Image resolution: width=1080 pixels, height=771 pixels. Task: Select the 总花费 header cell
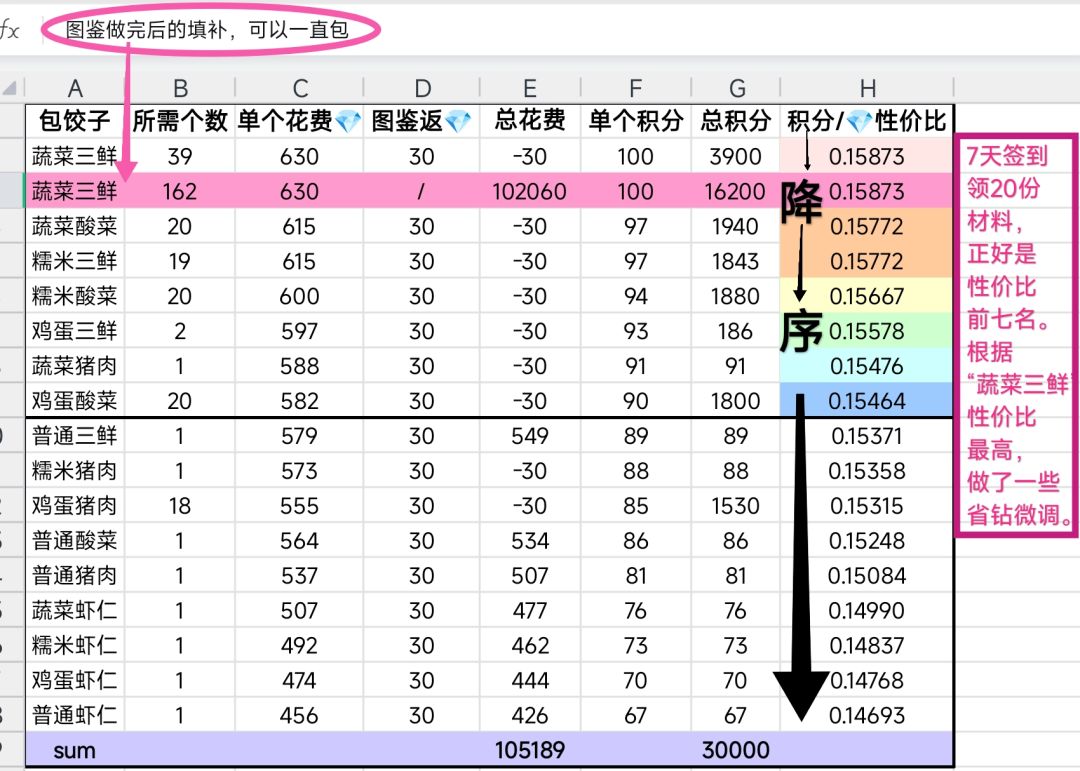tap(529, 121)
